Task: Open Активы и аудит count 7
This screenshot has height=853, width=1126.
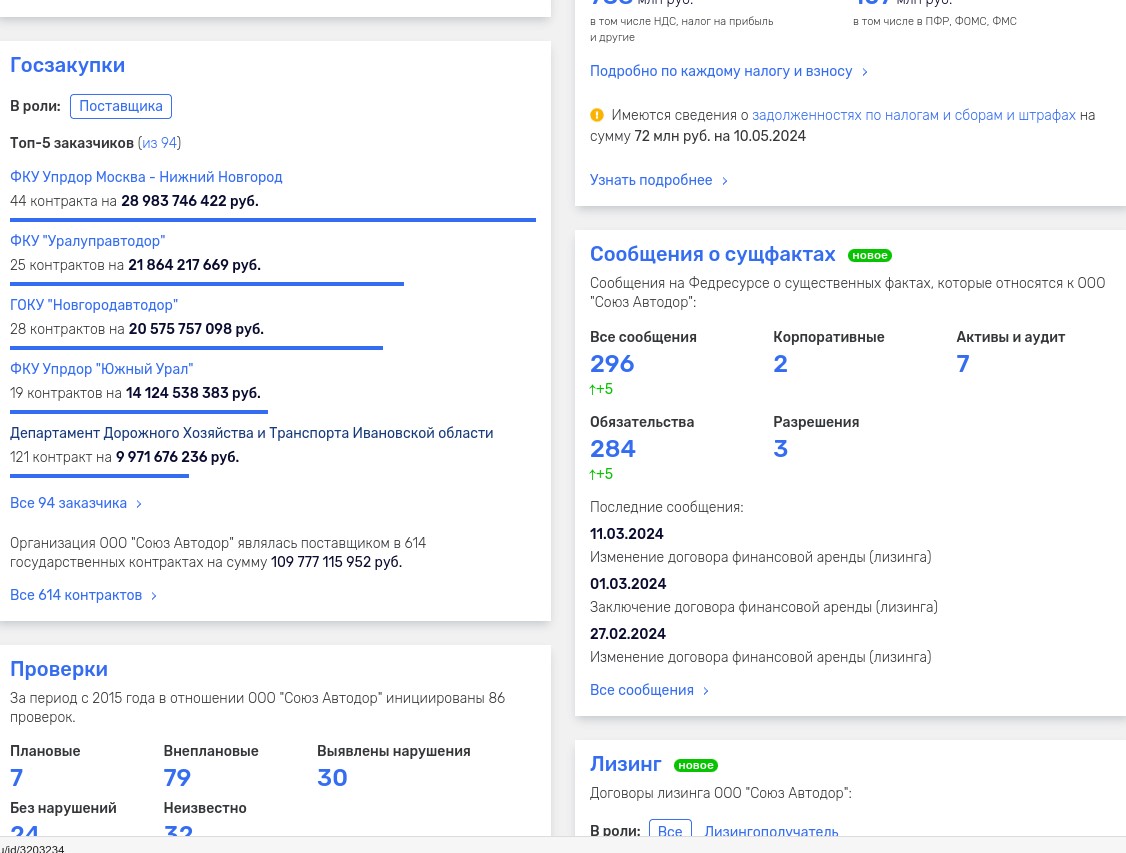Action: pos(963,364)
